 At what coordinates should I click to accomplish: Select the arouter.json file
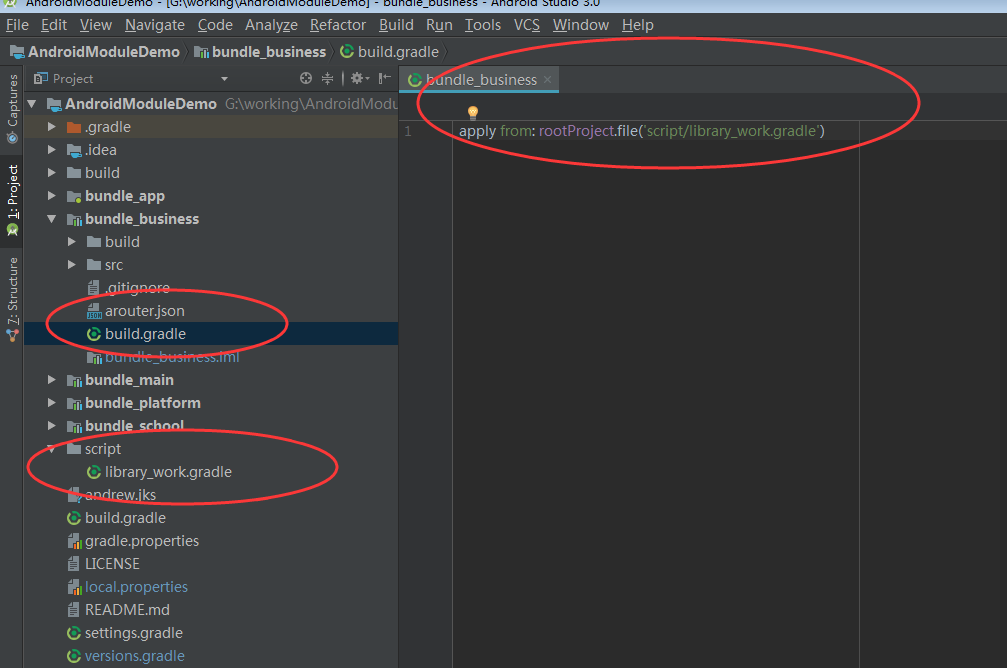[x=144, y=311]
